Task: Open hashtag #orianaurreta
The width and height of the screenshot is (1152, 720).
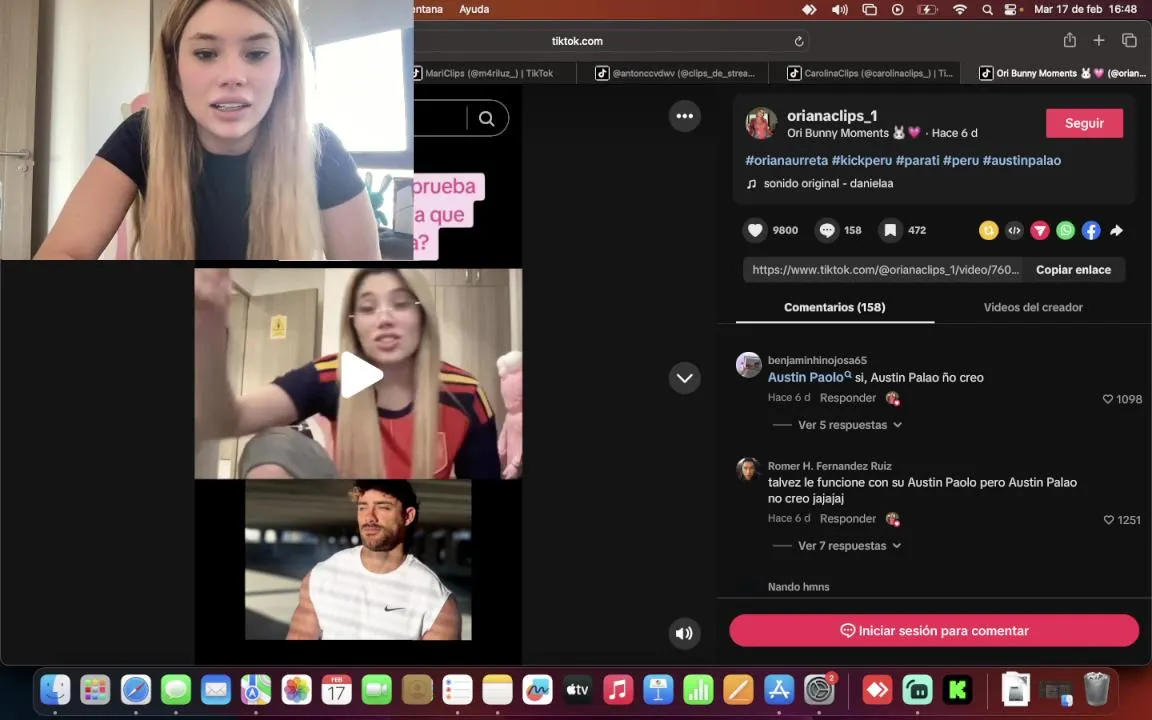Action: 786,160
